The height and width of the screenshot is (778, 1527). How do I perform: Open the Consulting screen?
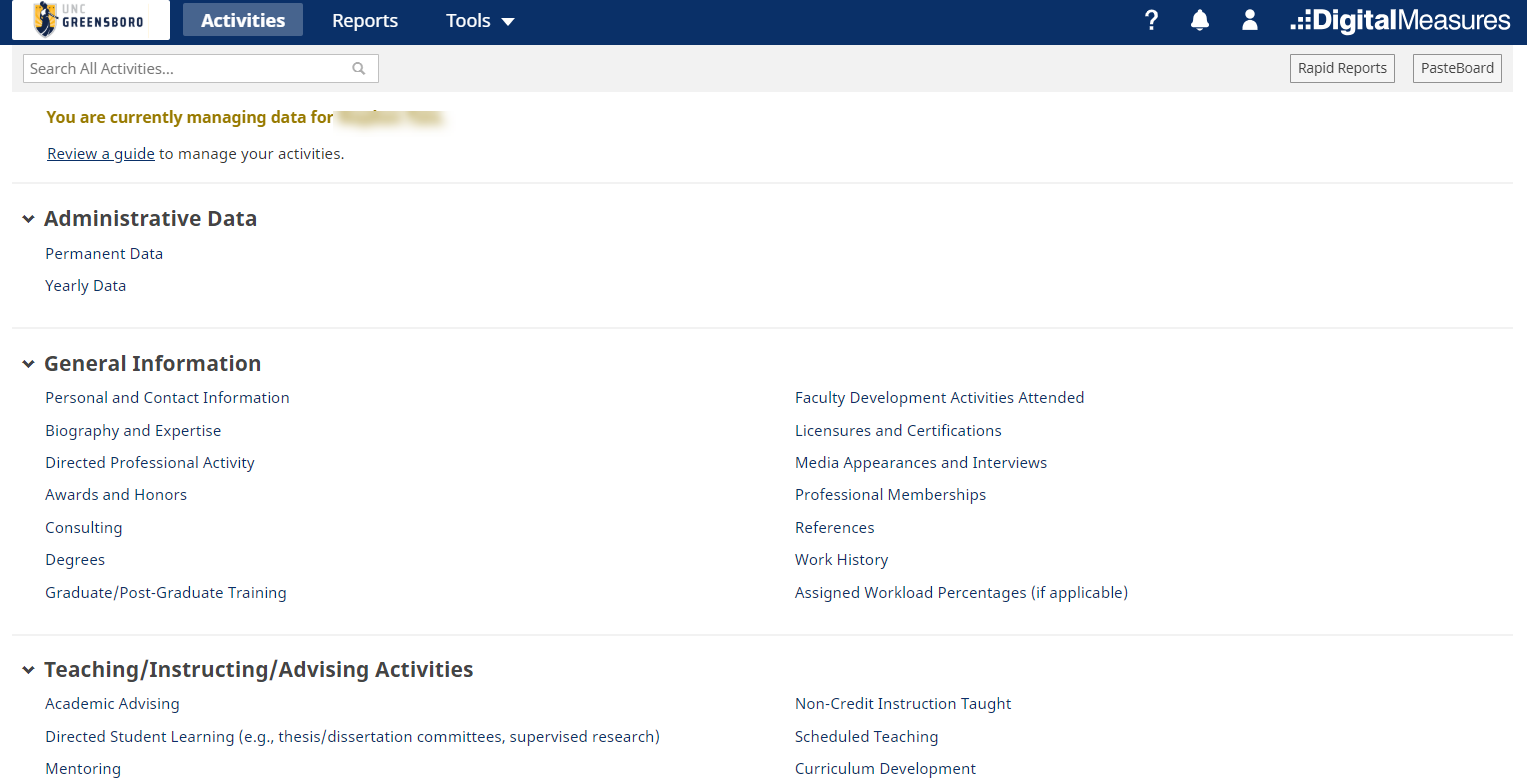84,528
